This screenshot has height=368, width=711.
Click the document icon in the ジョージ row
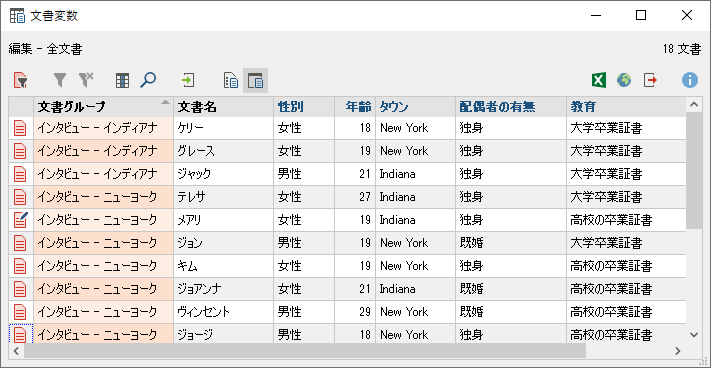(x=20, y=335)
